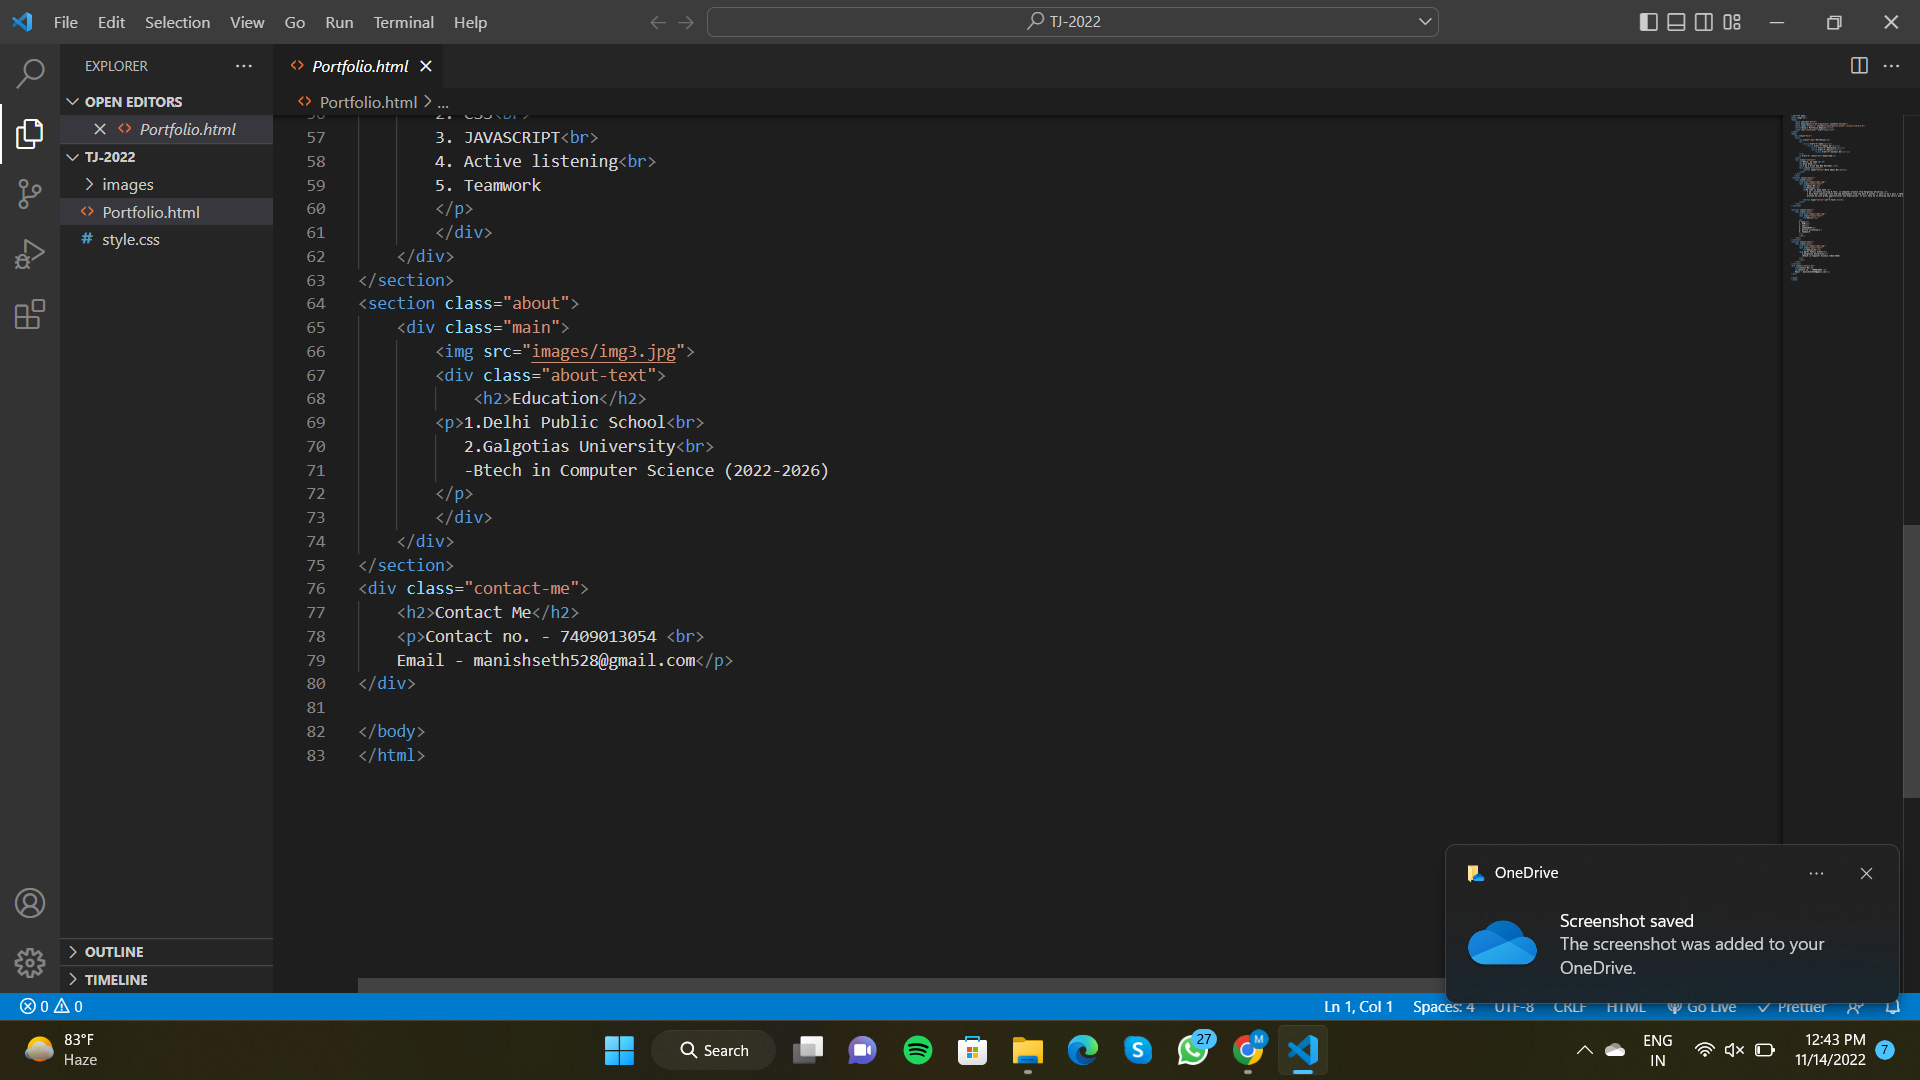The image size is (1920, 1080).
Task: Click the errors and warnings indicator
Action: [50, 1006]
